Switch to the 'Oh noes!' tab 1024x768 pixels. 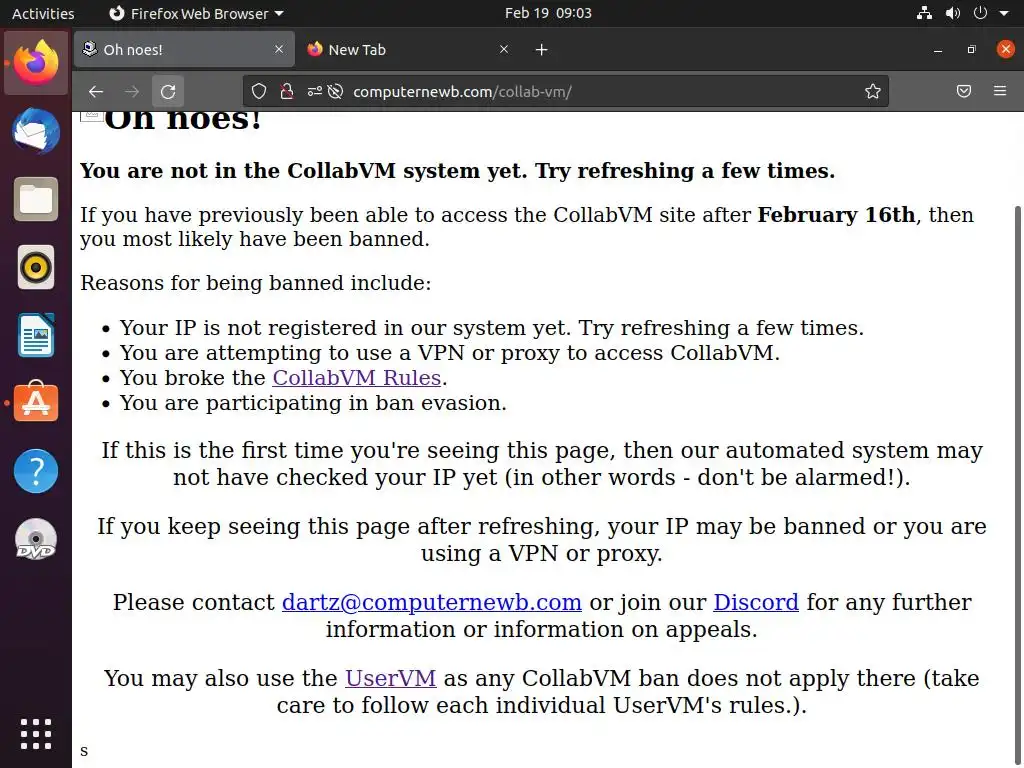point(184,50)
